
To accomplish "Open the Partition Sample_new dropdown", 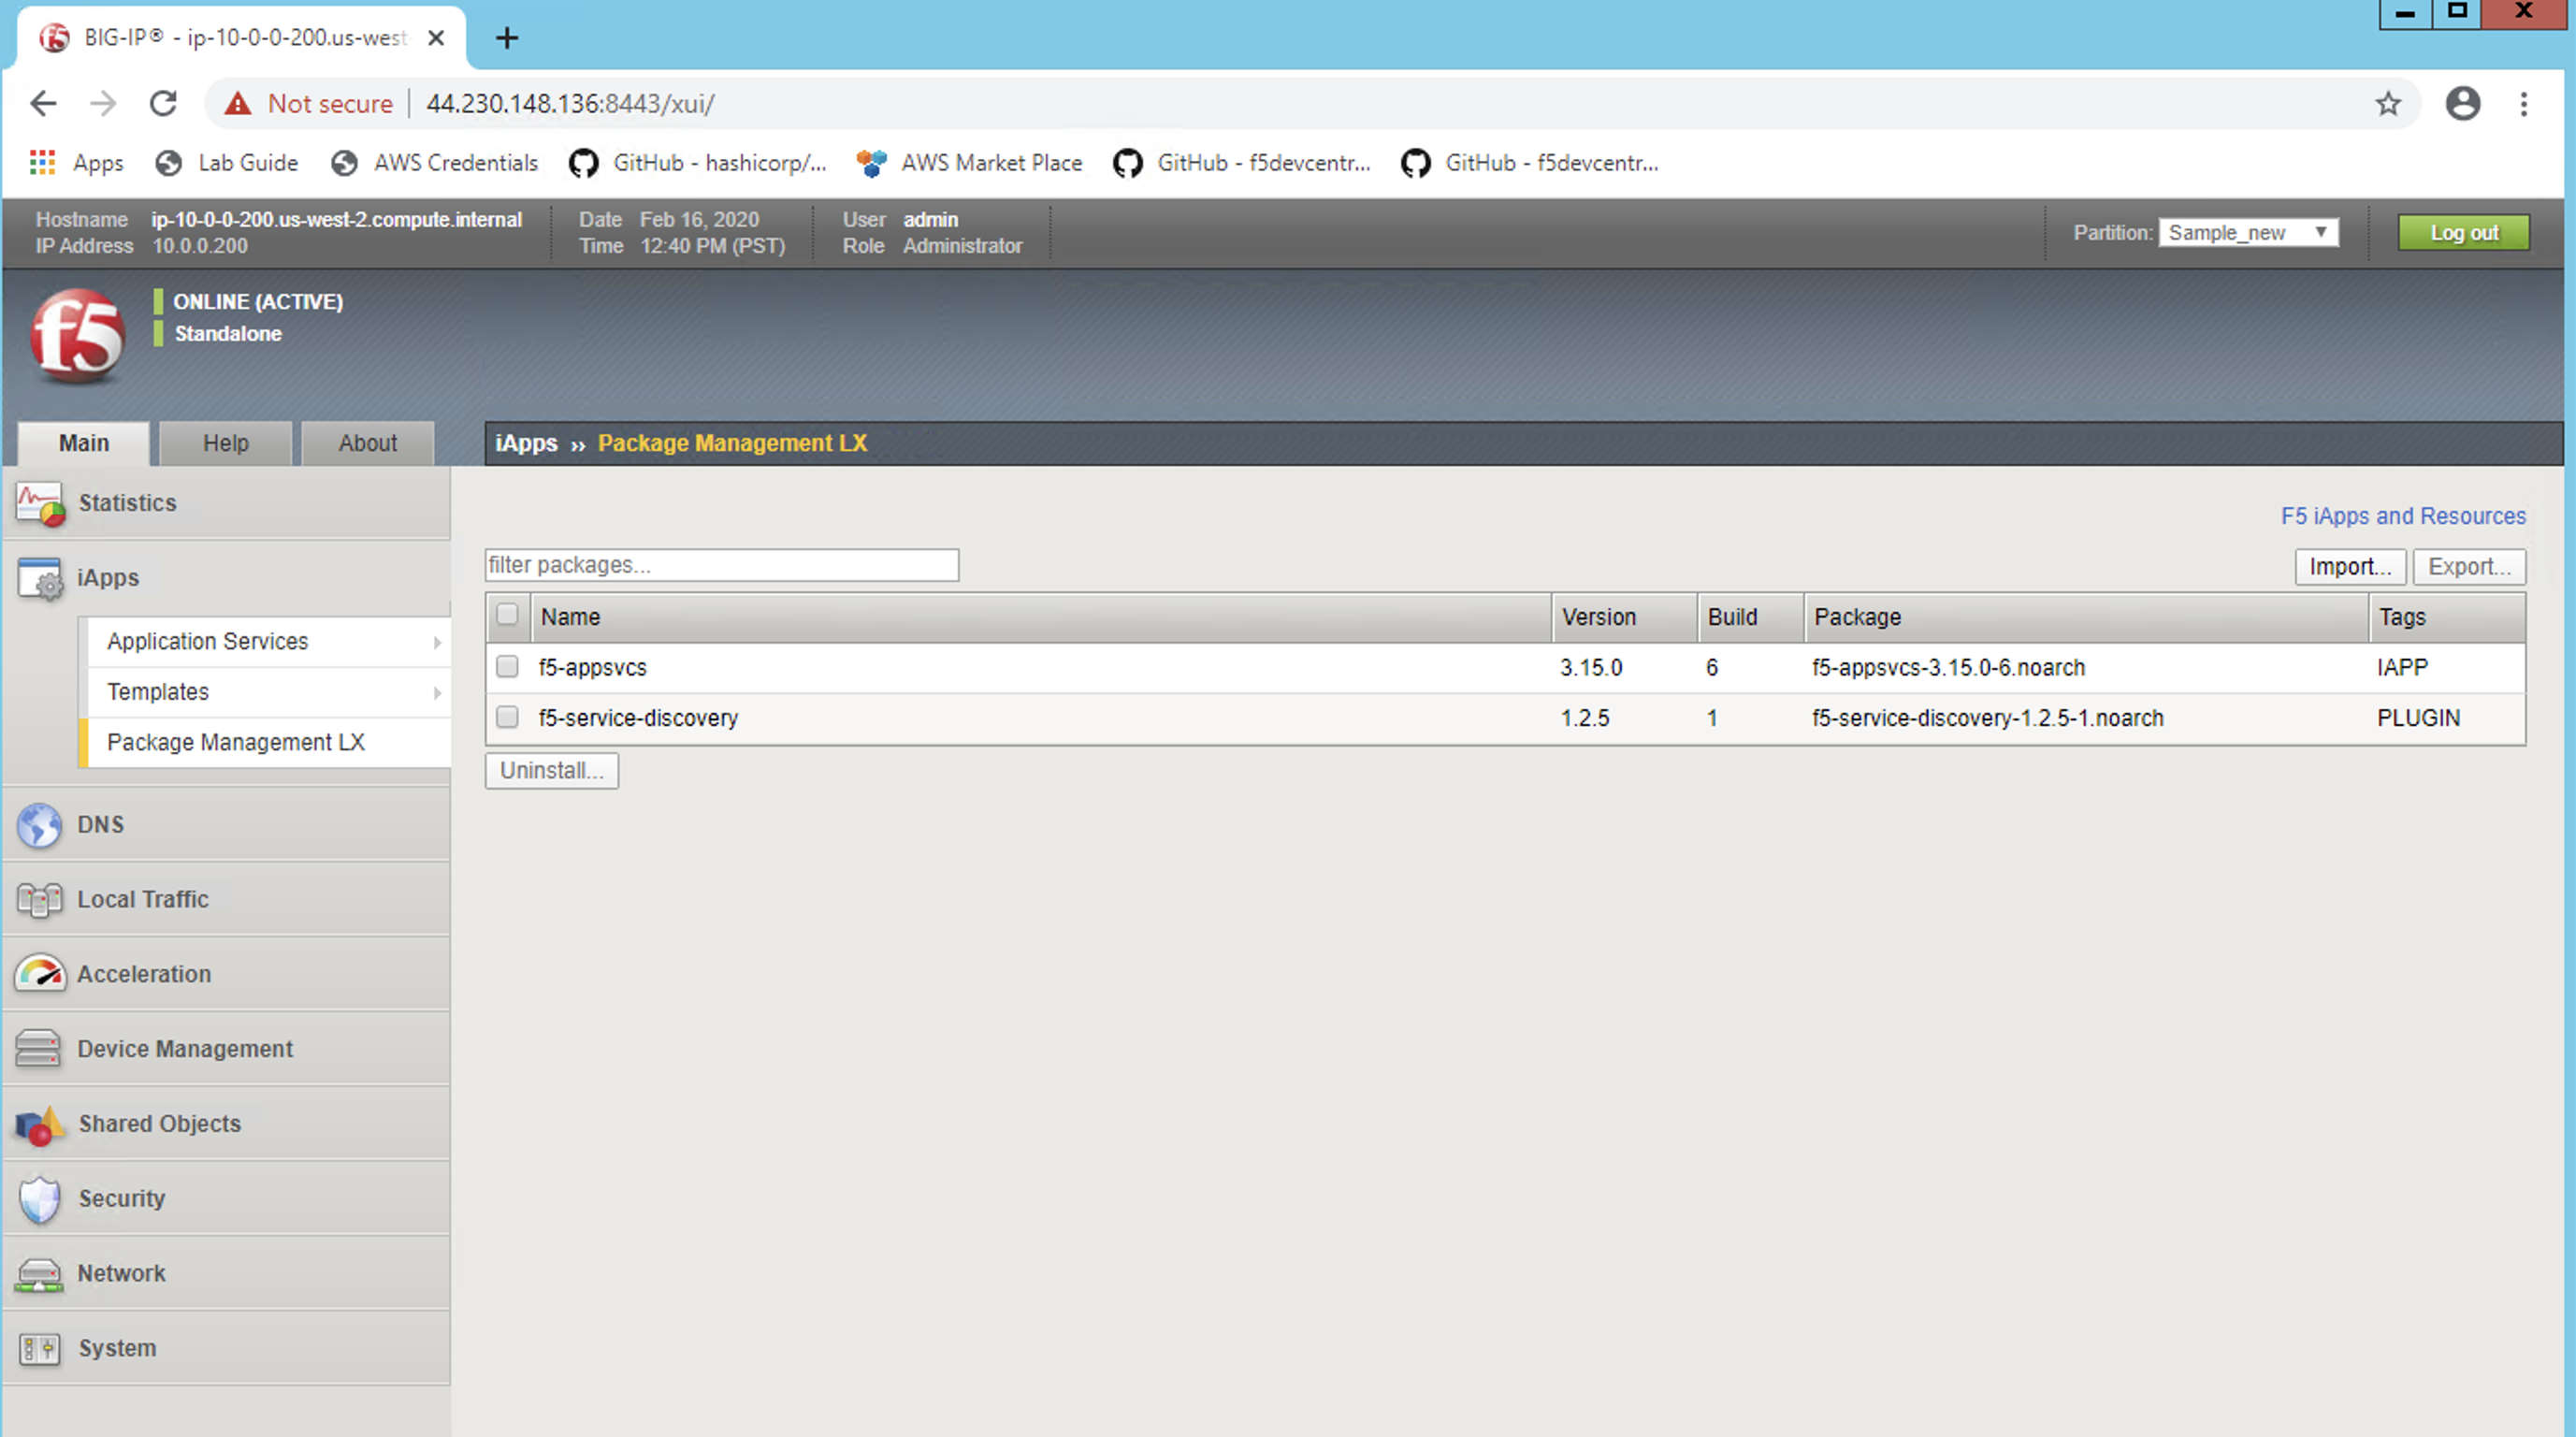I will coord(2248,233).
